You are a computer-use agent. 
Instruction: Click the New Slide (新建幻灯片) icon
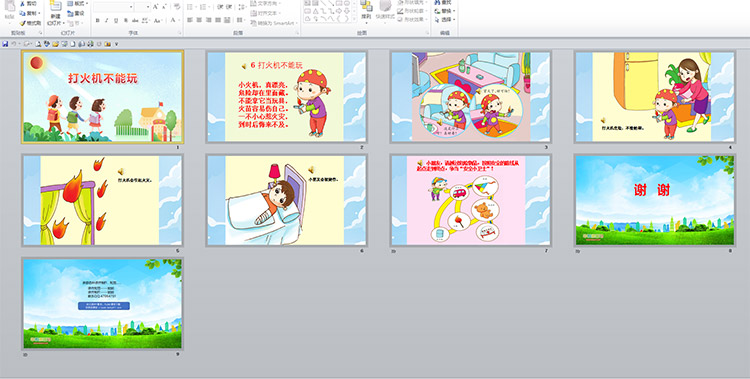click(55, 6)
